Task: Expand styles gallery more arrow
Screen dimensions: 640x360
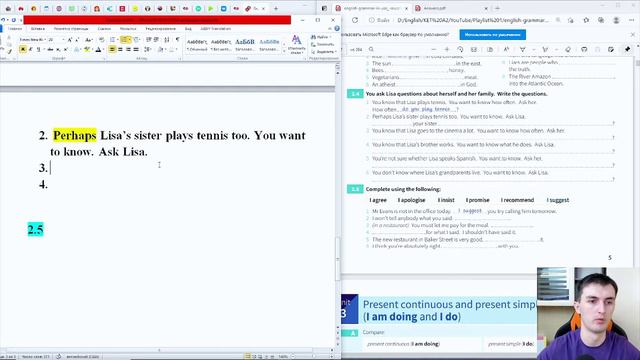Action: [x=284, y=52]
